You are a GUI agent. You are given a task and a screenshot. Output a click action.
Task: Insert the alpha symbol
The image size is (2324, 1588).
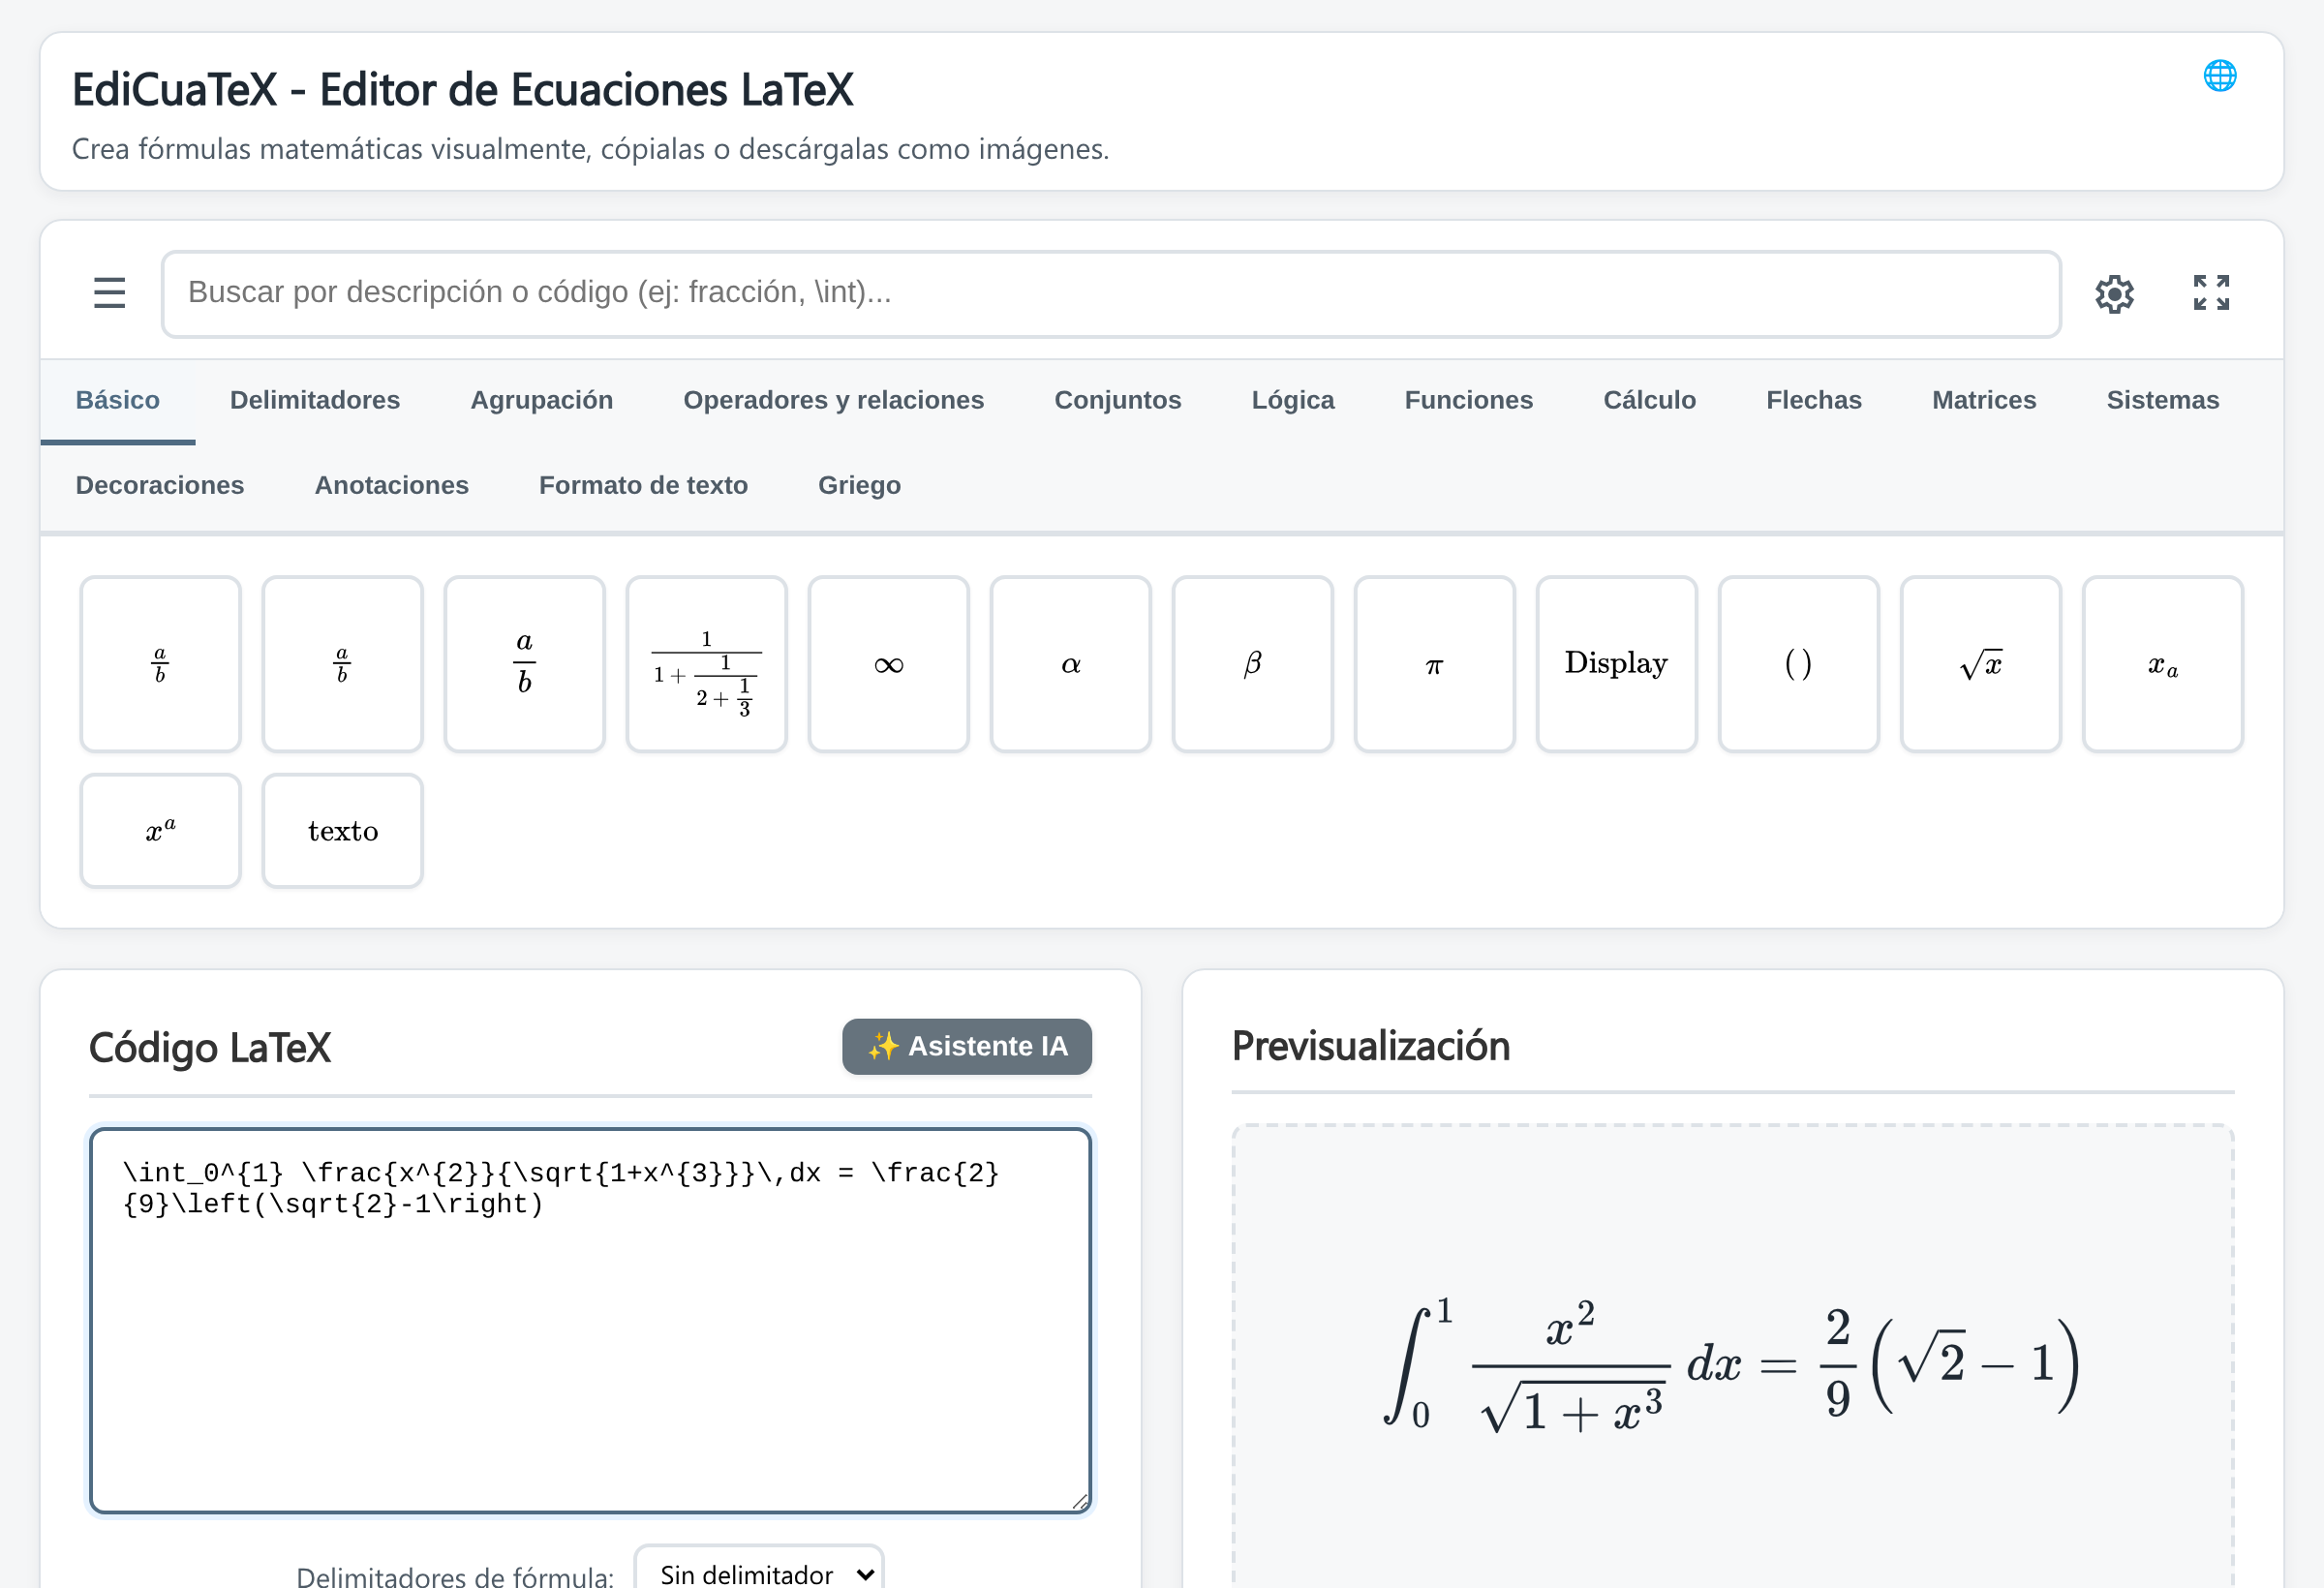[1071, 664]
